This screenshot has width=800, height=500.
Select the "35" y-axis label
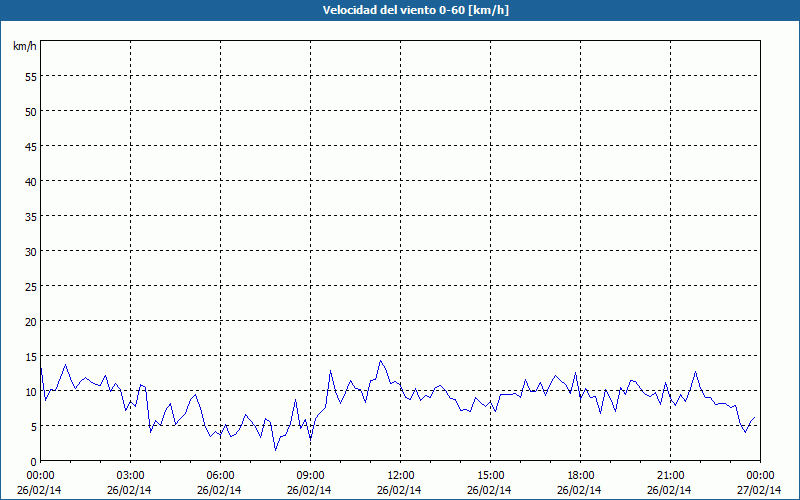coord(31,217)
